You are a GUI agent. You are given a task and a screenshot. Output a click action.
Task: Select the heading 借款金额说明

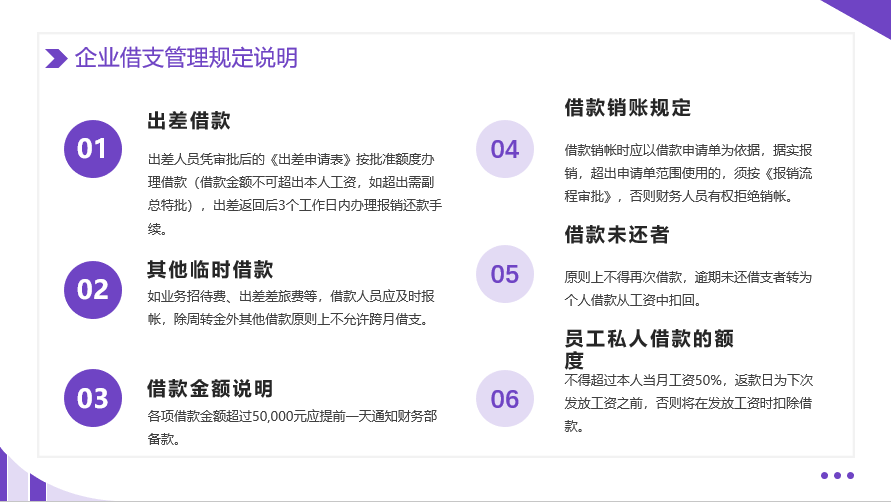(210, 389)
